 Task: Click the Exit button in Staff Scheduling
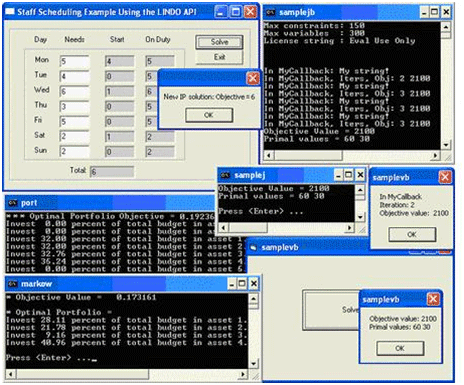(x=219, y=57)
